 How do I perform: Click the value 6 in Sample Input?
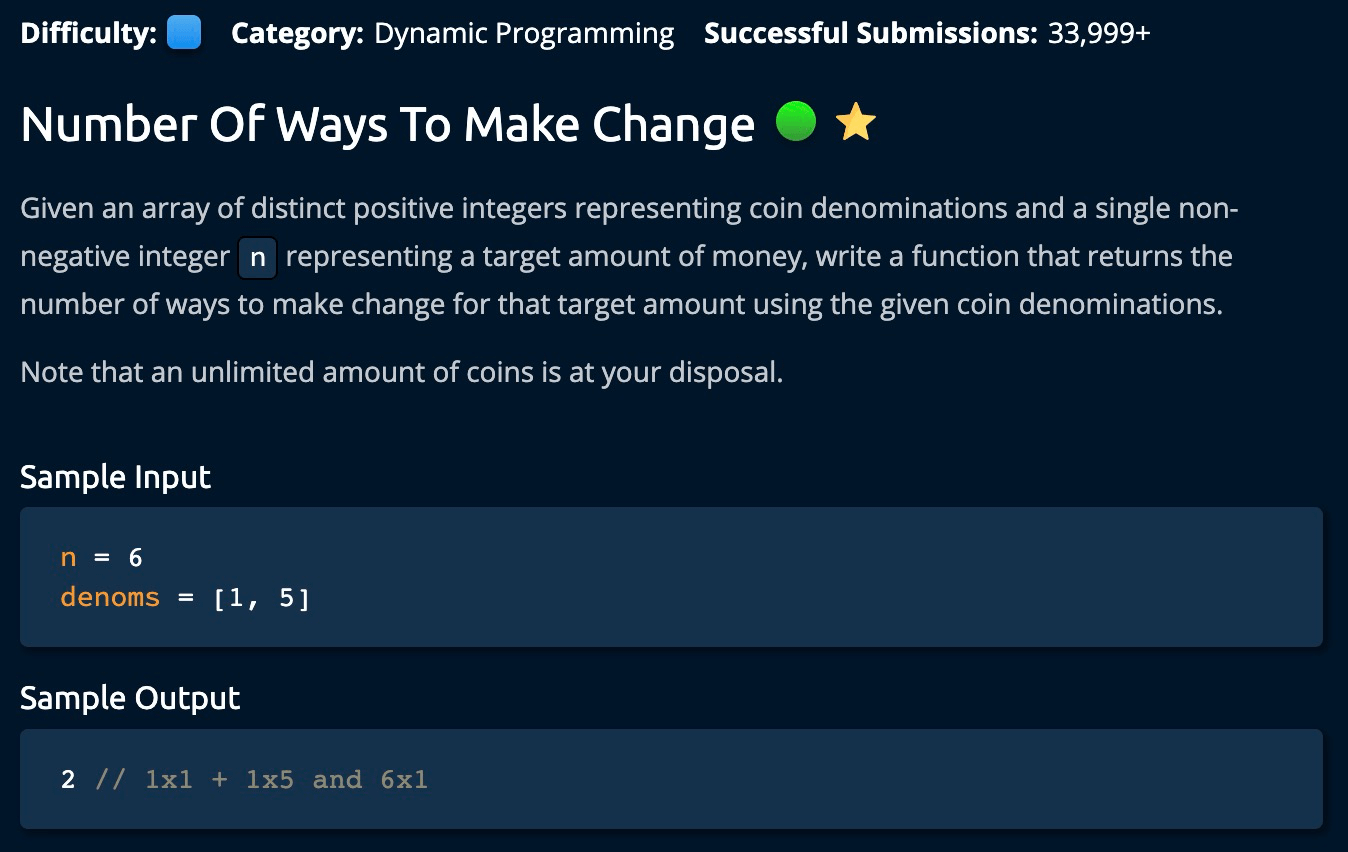[136, 557]
